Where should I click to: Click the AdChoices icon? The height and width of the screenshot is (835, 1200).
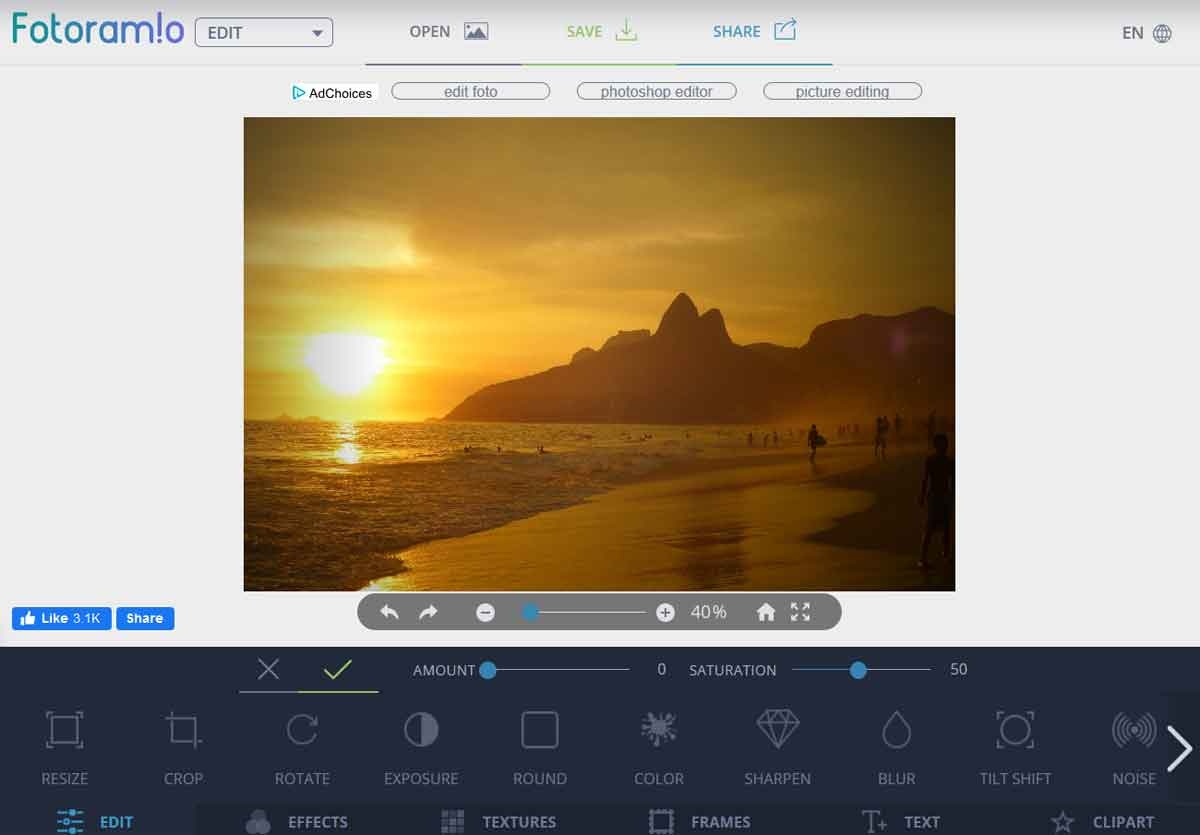pyautogui.click(x=298, y=92)
